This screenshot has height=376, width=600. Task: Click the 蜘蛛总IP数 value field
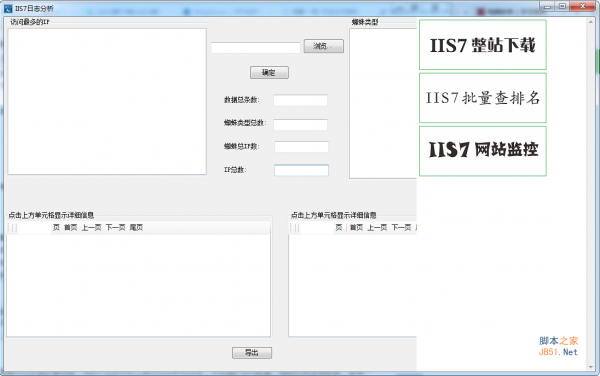coord(301,146)
